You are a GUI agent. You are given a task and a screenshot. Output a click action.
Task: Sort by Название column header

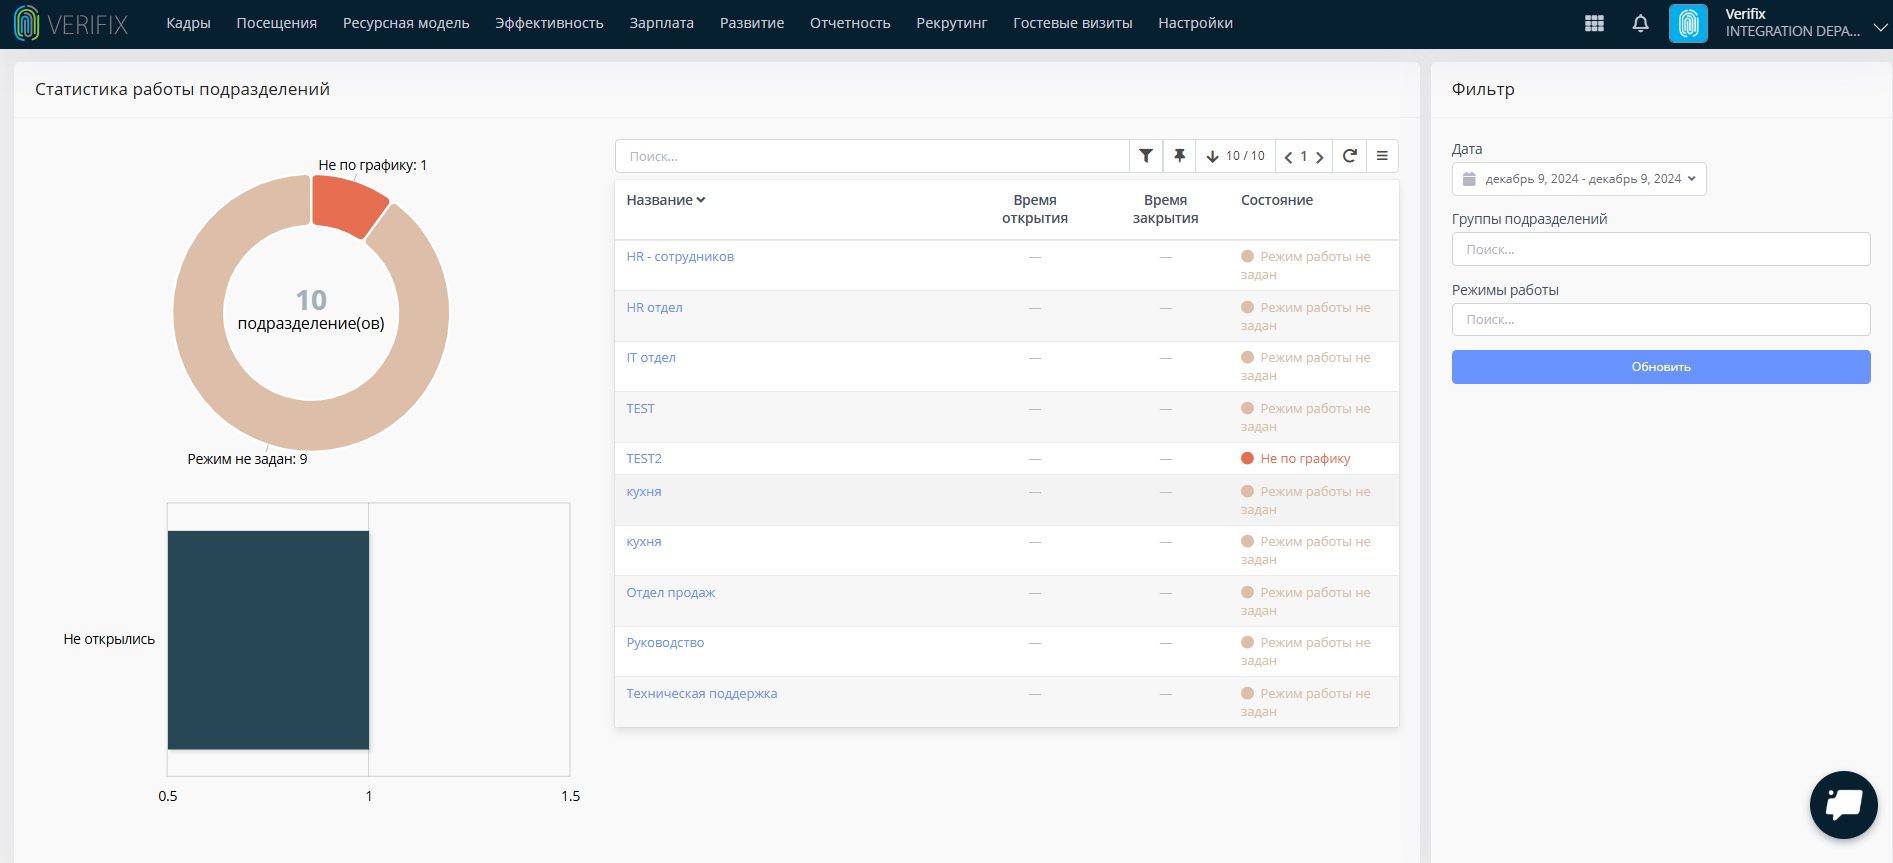click(666, 200)
